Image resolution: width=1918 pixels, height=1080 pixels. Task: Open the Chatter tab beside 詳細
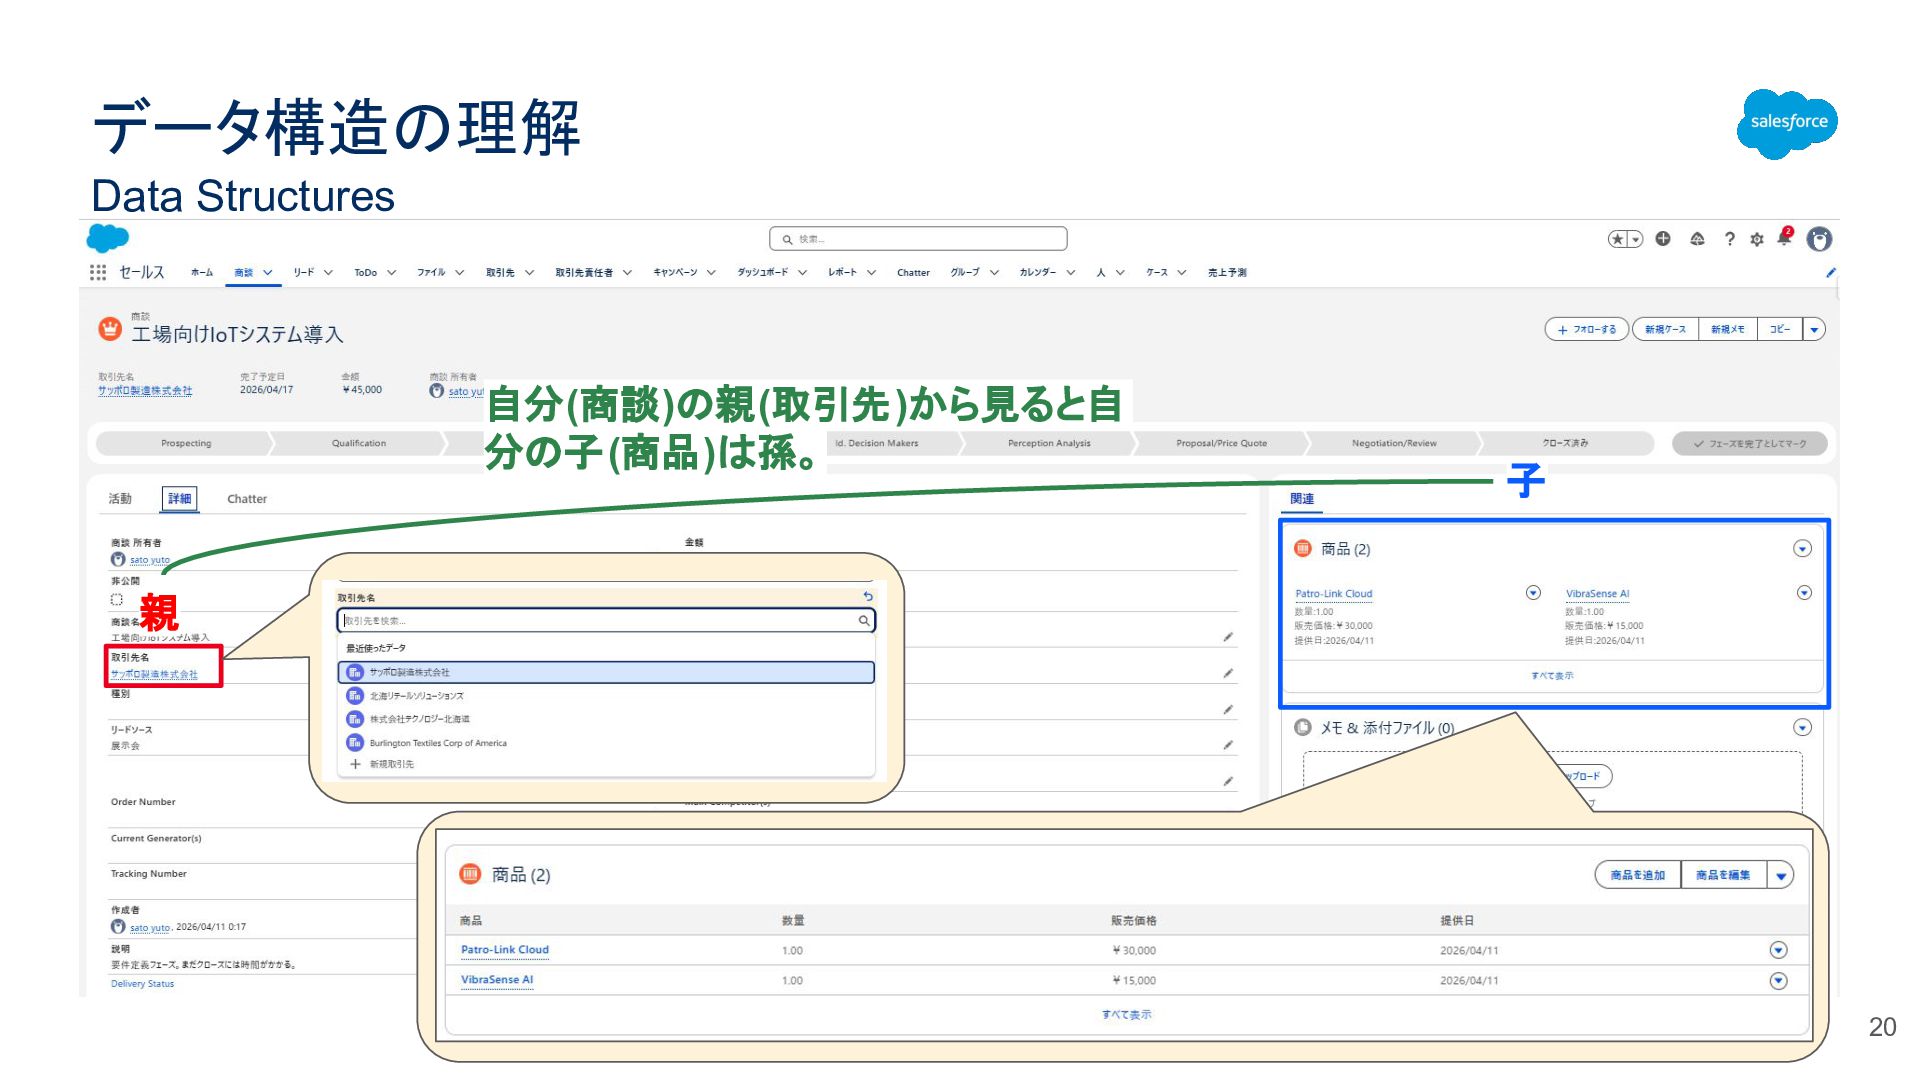tap(247, 499)
